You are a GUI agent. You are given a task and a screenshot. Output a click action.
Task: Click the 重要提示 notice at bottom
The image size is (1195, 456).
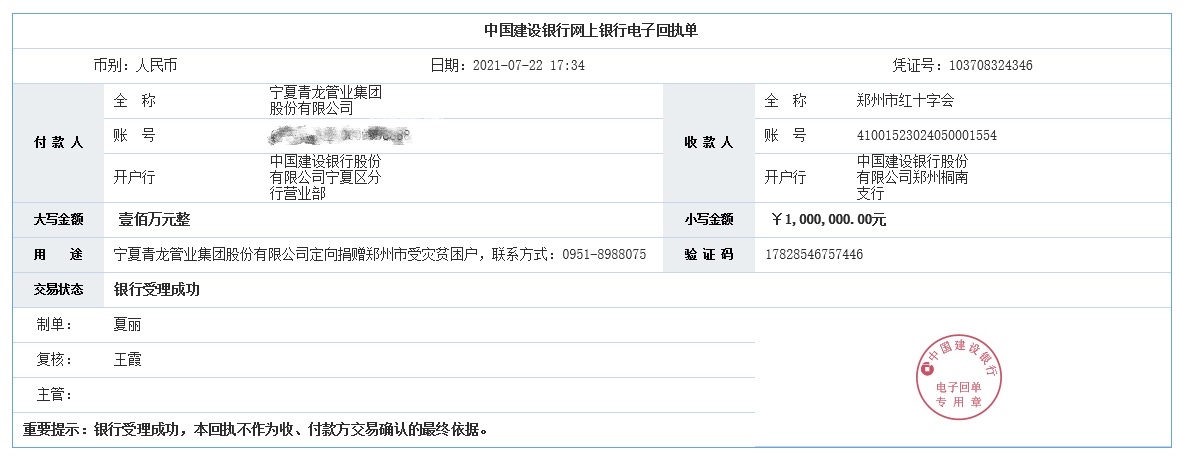256,429
